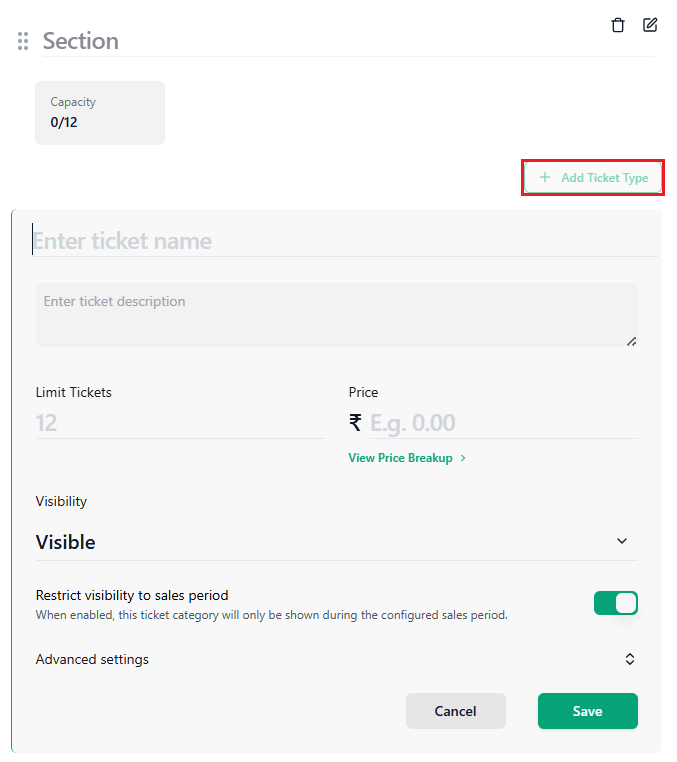This screenshot has width=677, height=762.
Task: Click the Price amount field
Action: click(x=503, y=423)
